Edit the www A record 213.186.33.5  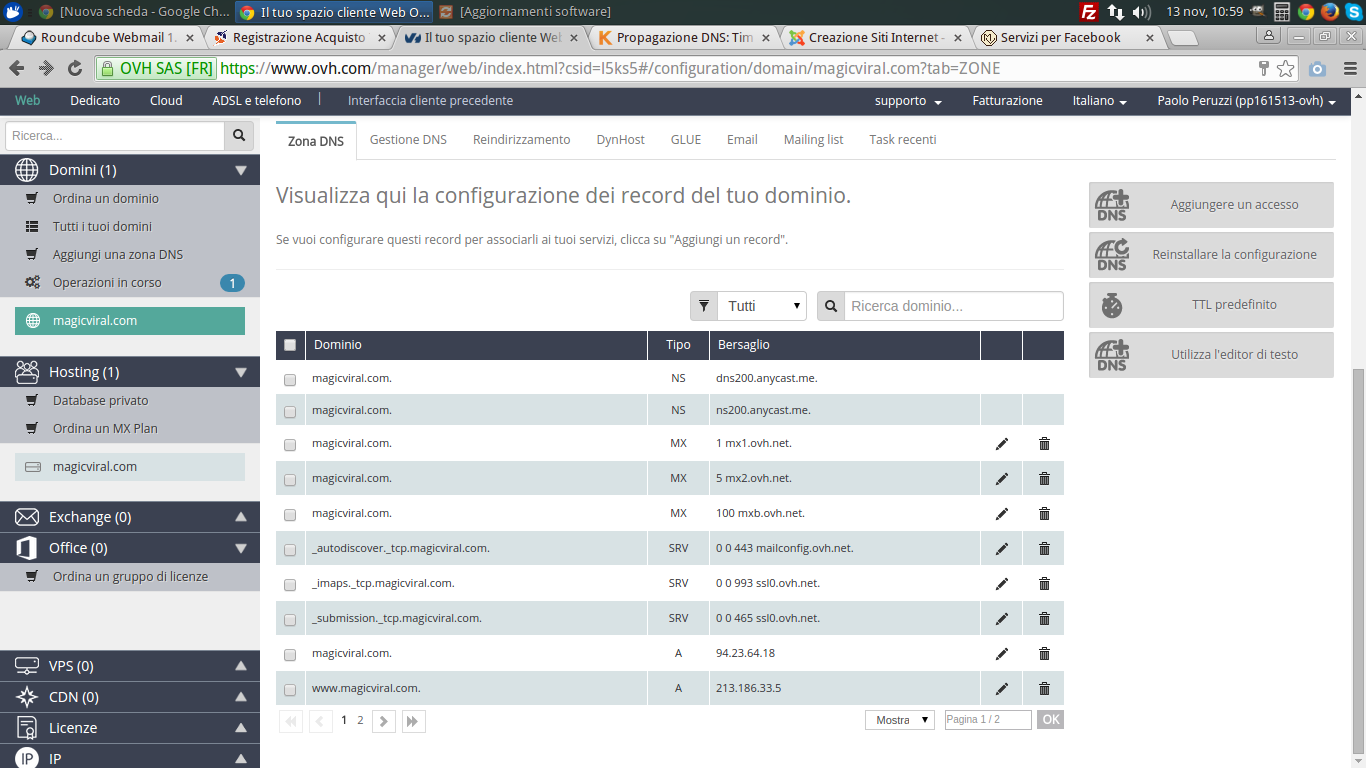coord(1002,689)
